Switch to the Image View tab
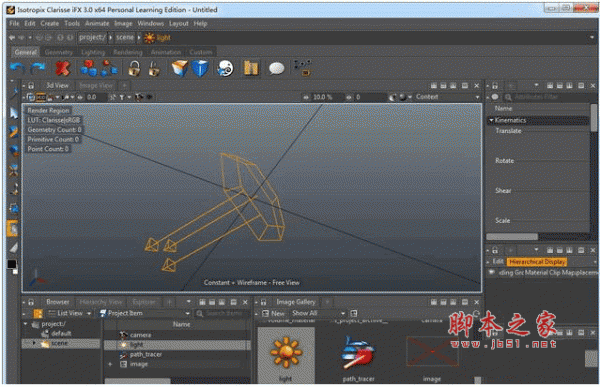600x387 pixels. pos(96,86)
